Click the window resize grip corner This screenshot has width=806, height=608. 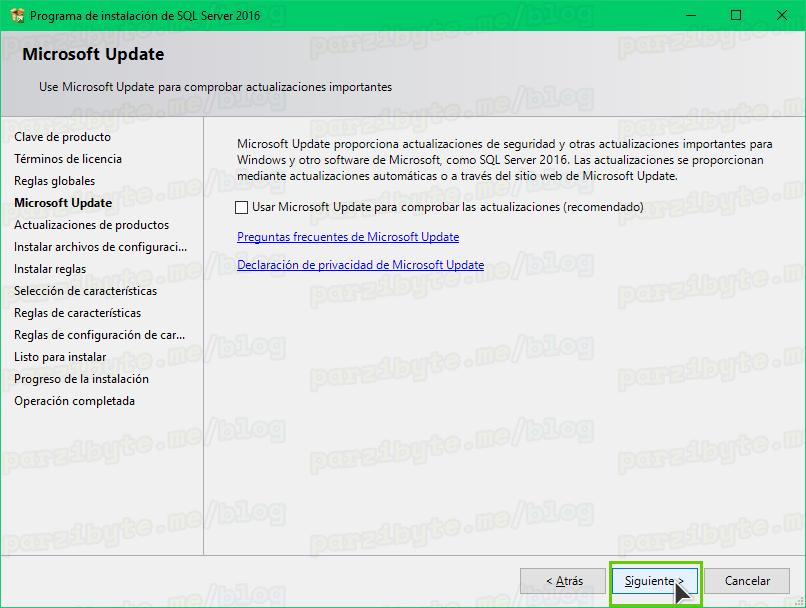[x=799, y=601]
